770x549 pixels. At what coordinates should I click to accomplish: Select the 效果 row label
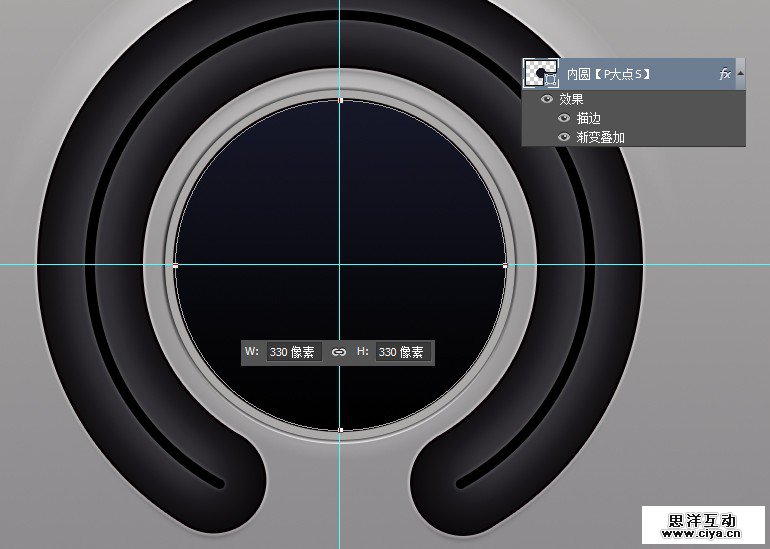coord(571,99)
